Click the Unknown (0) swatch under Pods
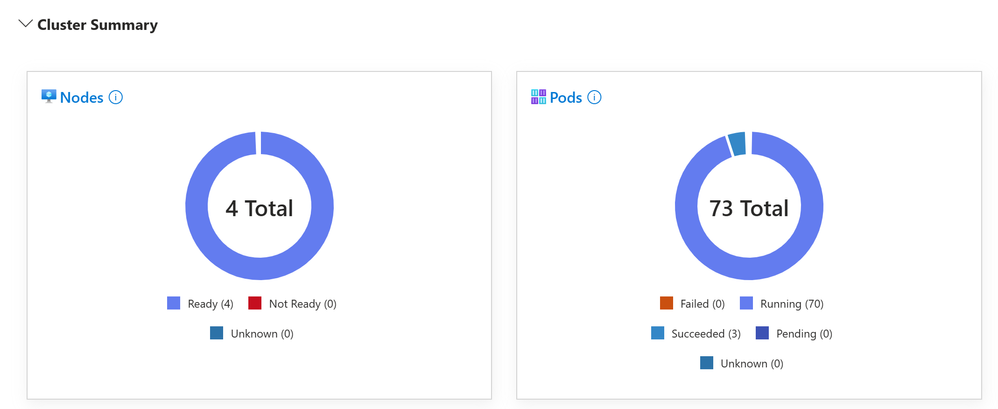 (707, 363)
